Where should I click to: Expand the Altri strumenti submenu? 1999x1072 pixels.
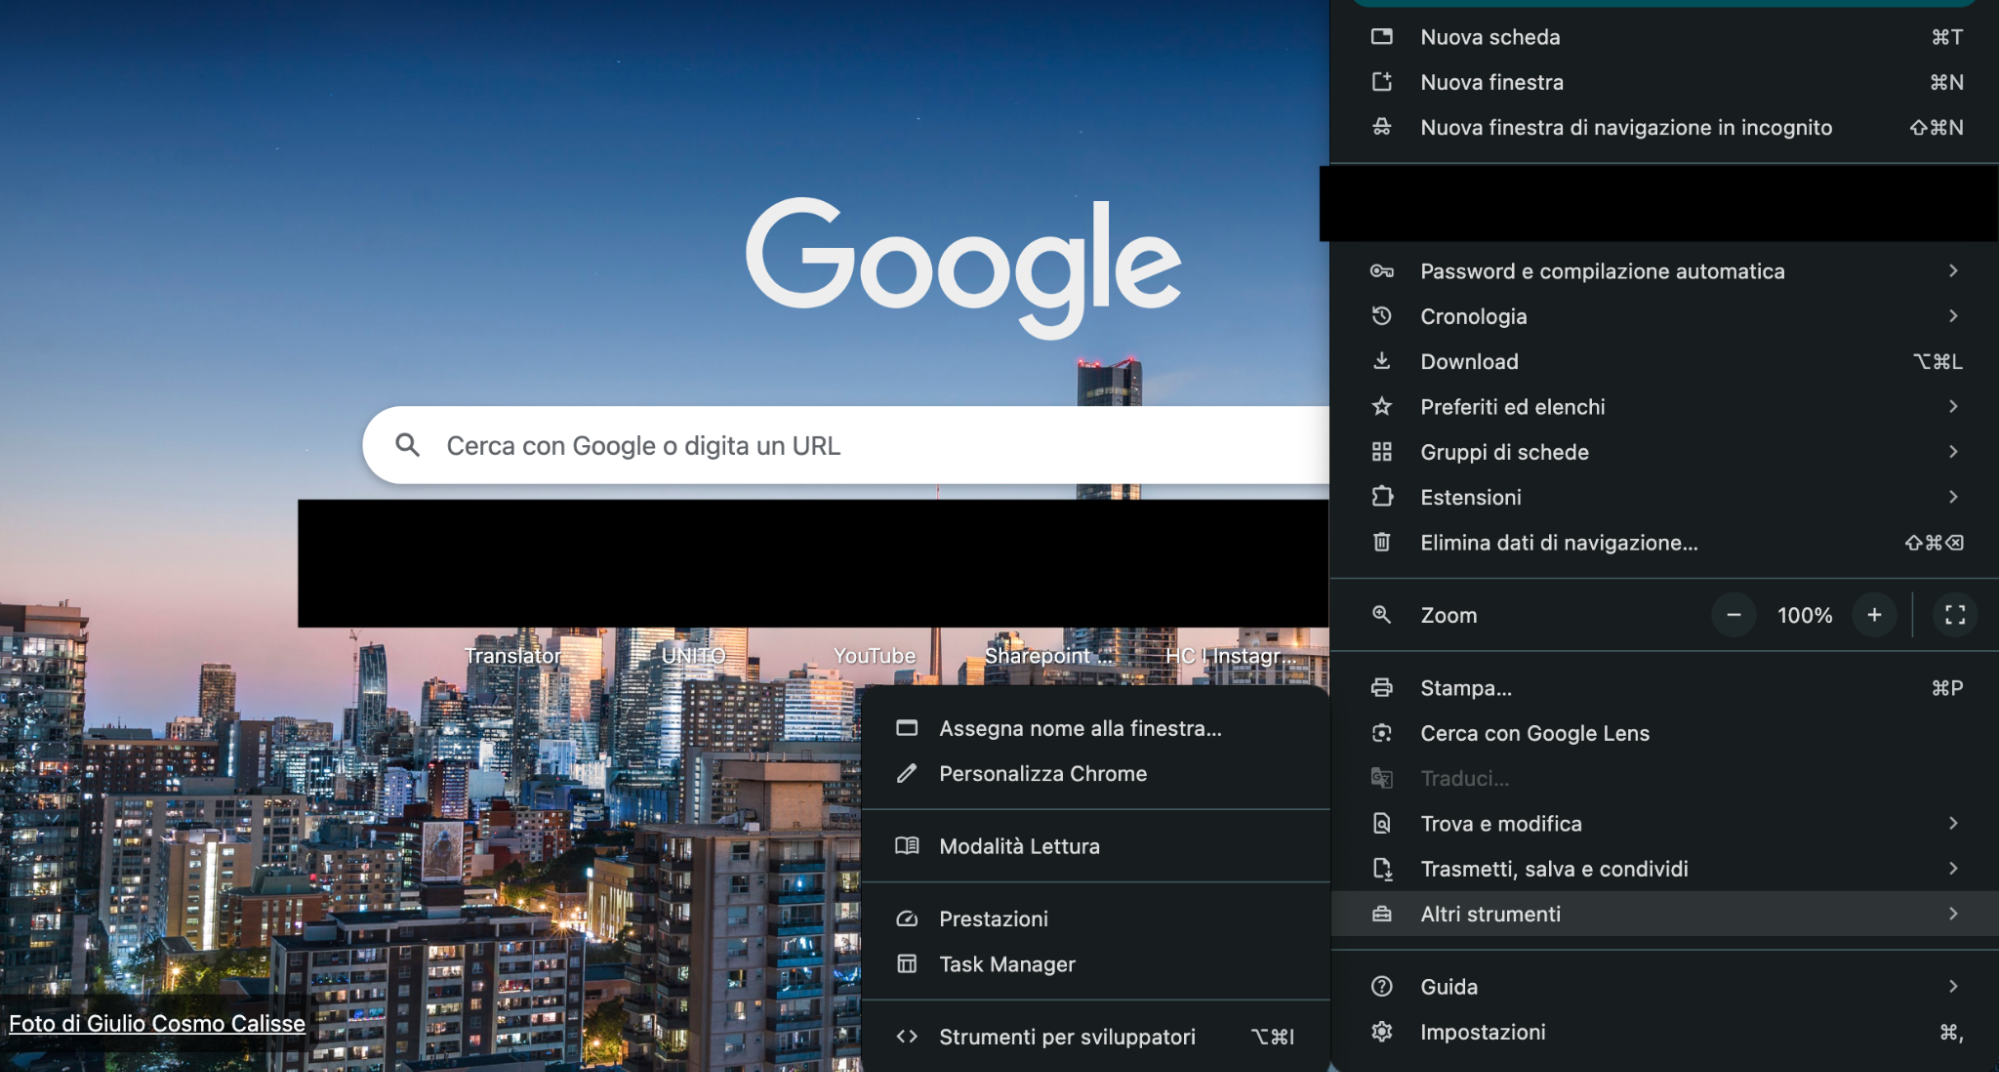pos(1491,913)
